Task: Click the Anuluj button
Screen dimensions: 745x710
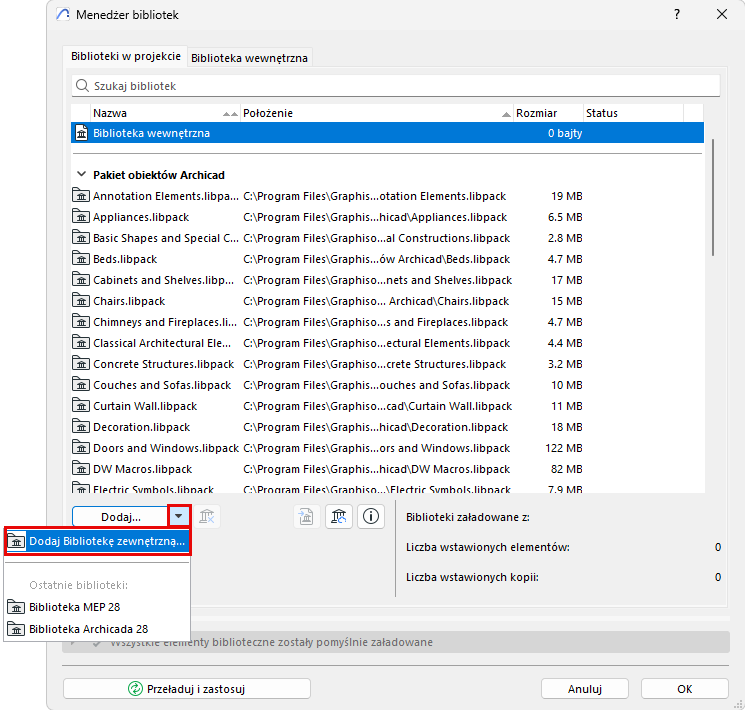Action: point(584,689)
